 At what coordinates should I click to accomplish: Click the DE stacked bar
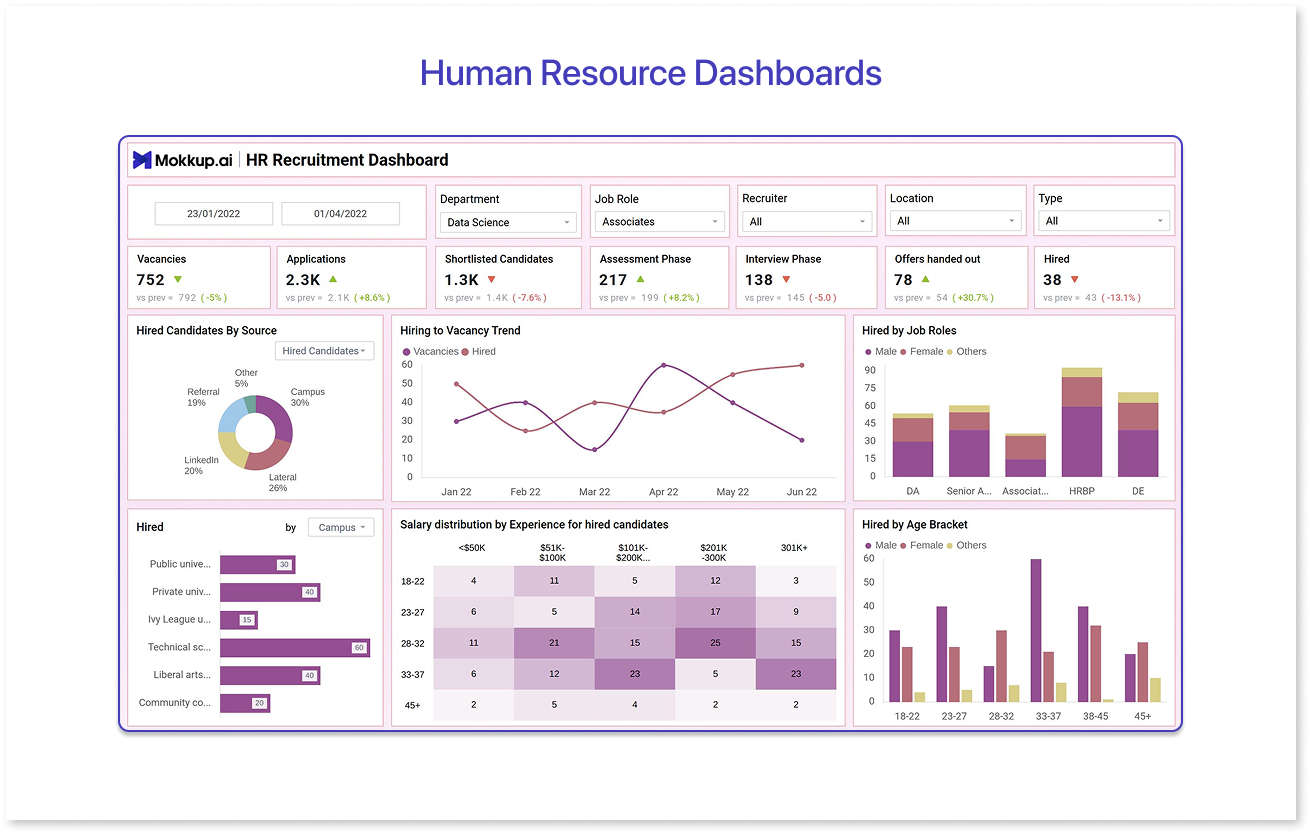click(1138, 434)
